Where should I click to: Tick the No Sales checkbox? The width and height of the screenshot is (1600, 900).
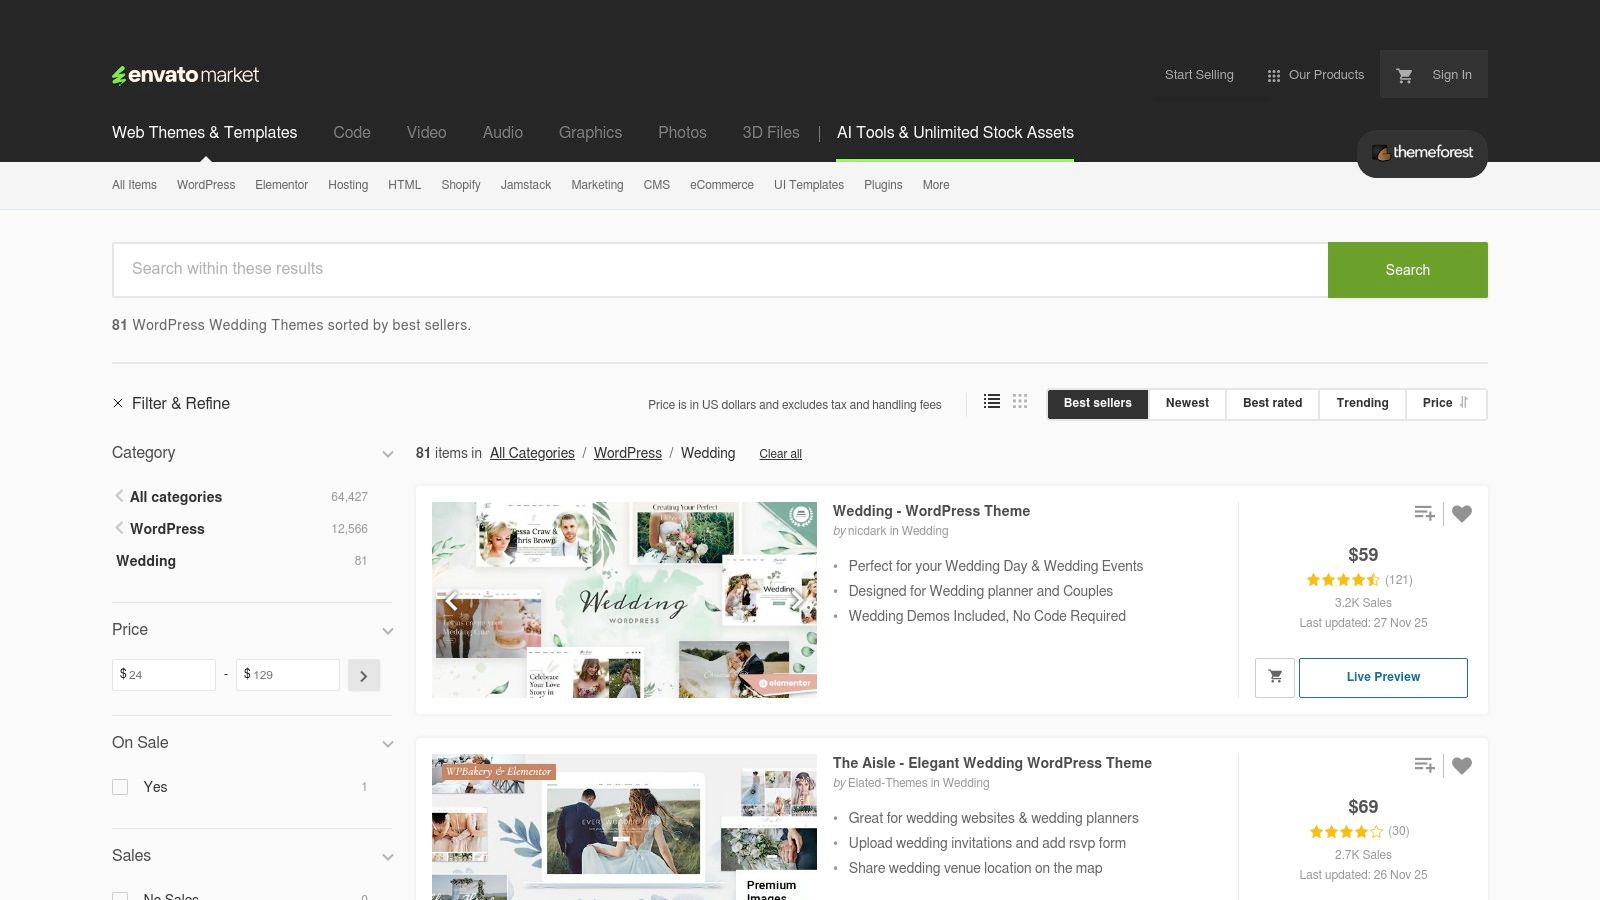[x=120, y=896]
